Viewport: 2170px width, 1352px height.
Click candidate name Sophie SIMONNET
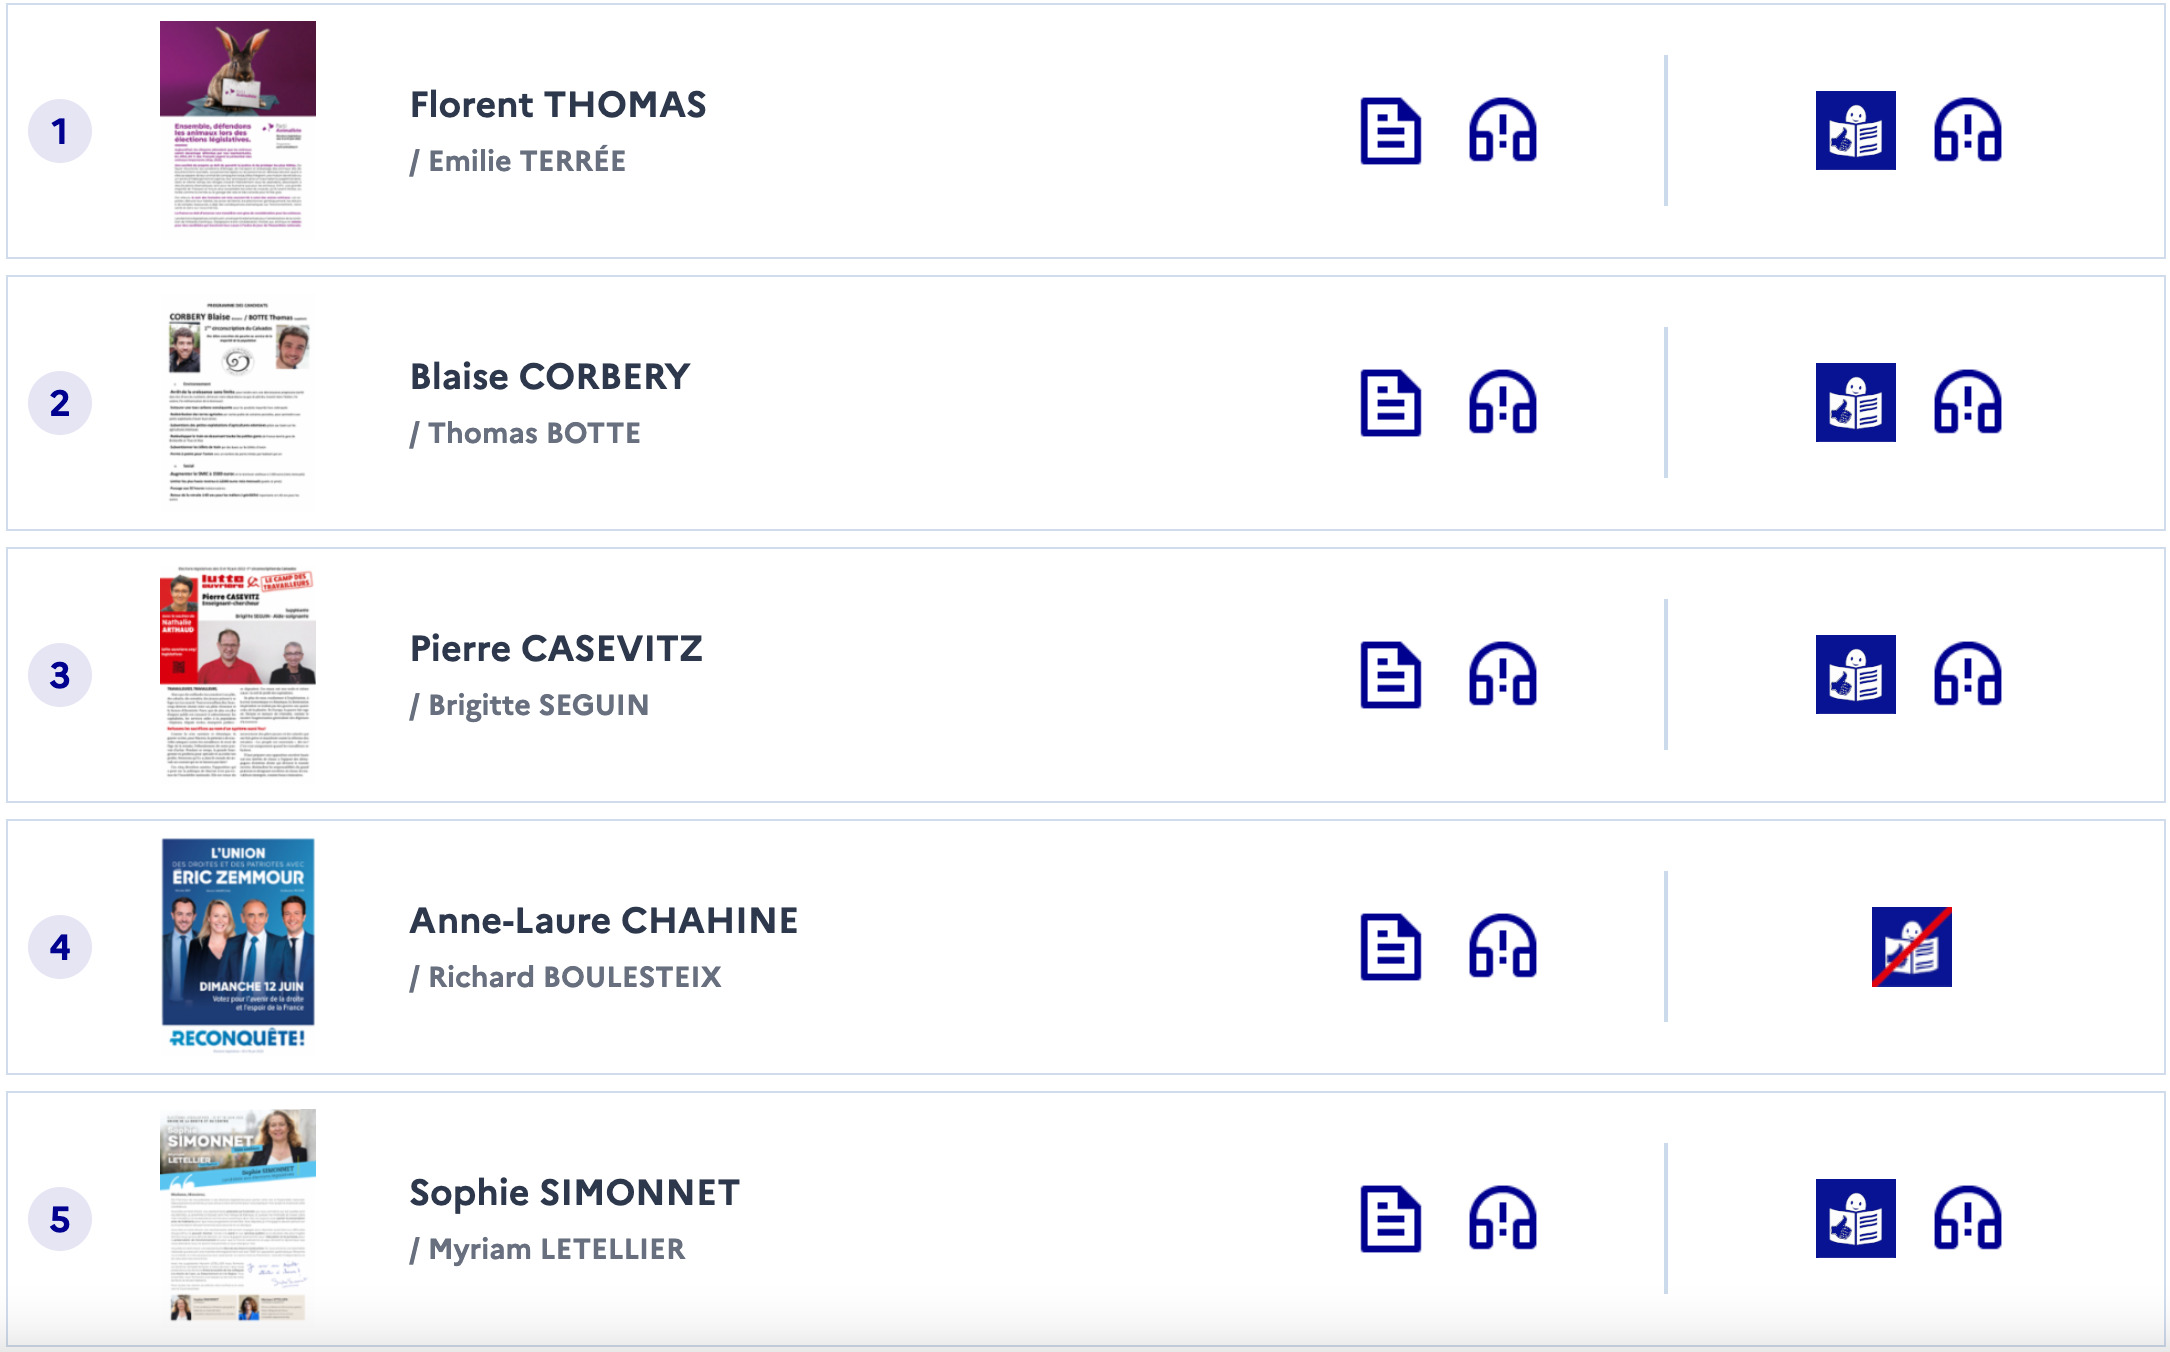click(575, 1193)
